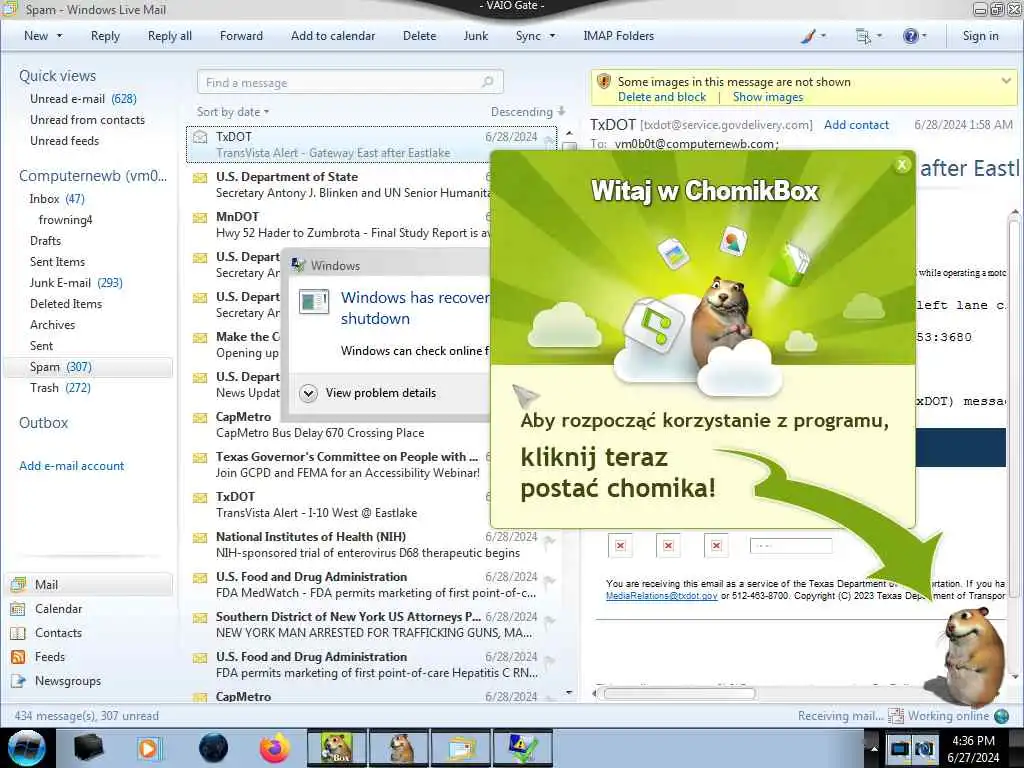This screenshot has width=1024, height=768.
Task: Flag the NIH message
Action: pyautogui.click(x=550, y=540)
